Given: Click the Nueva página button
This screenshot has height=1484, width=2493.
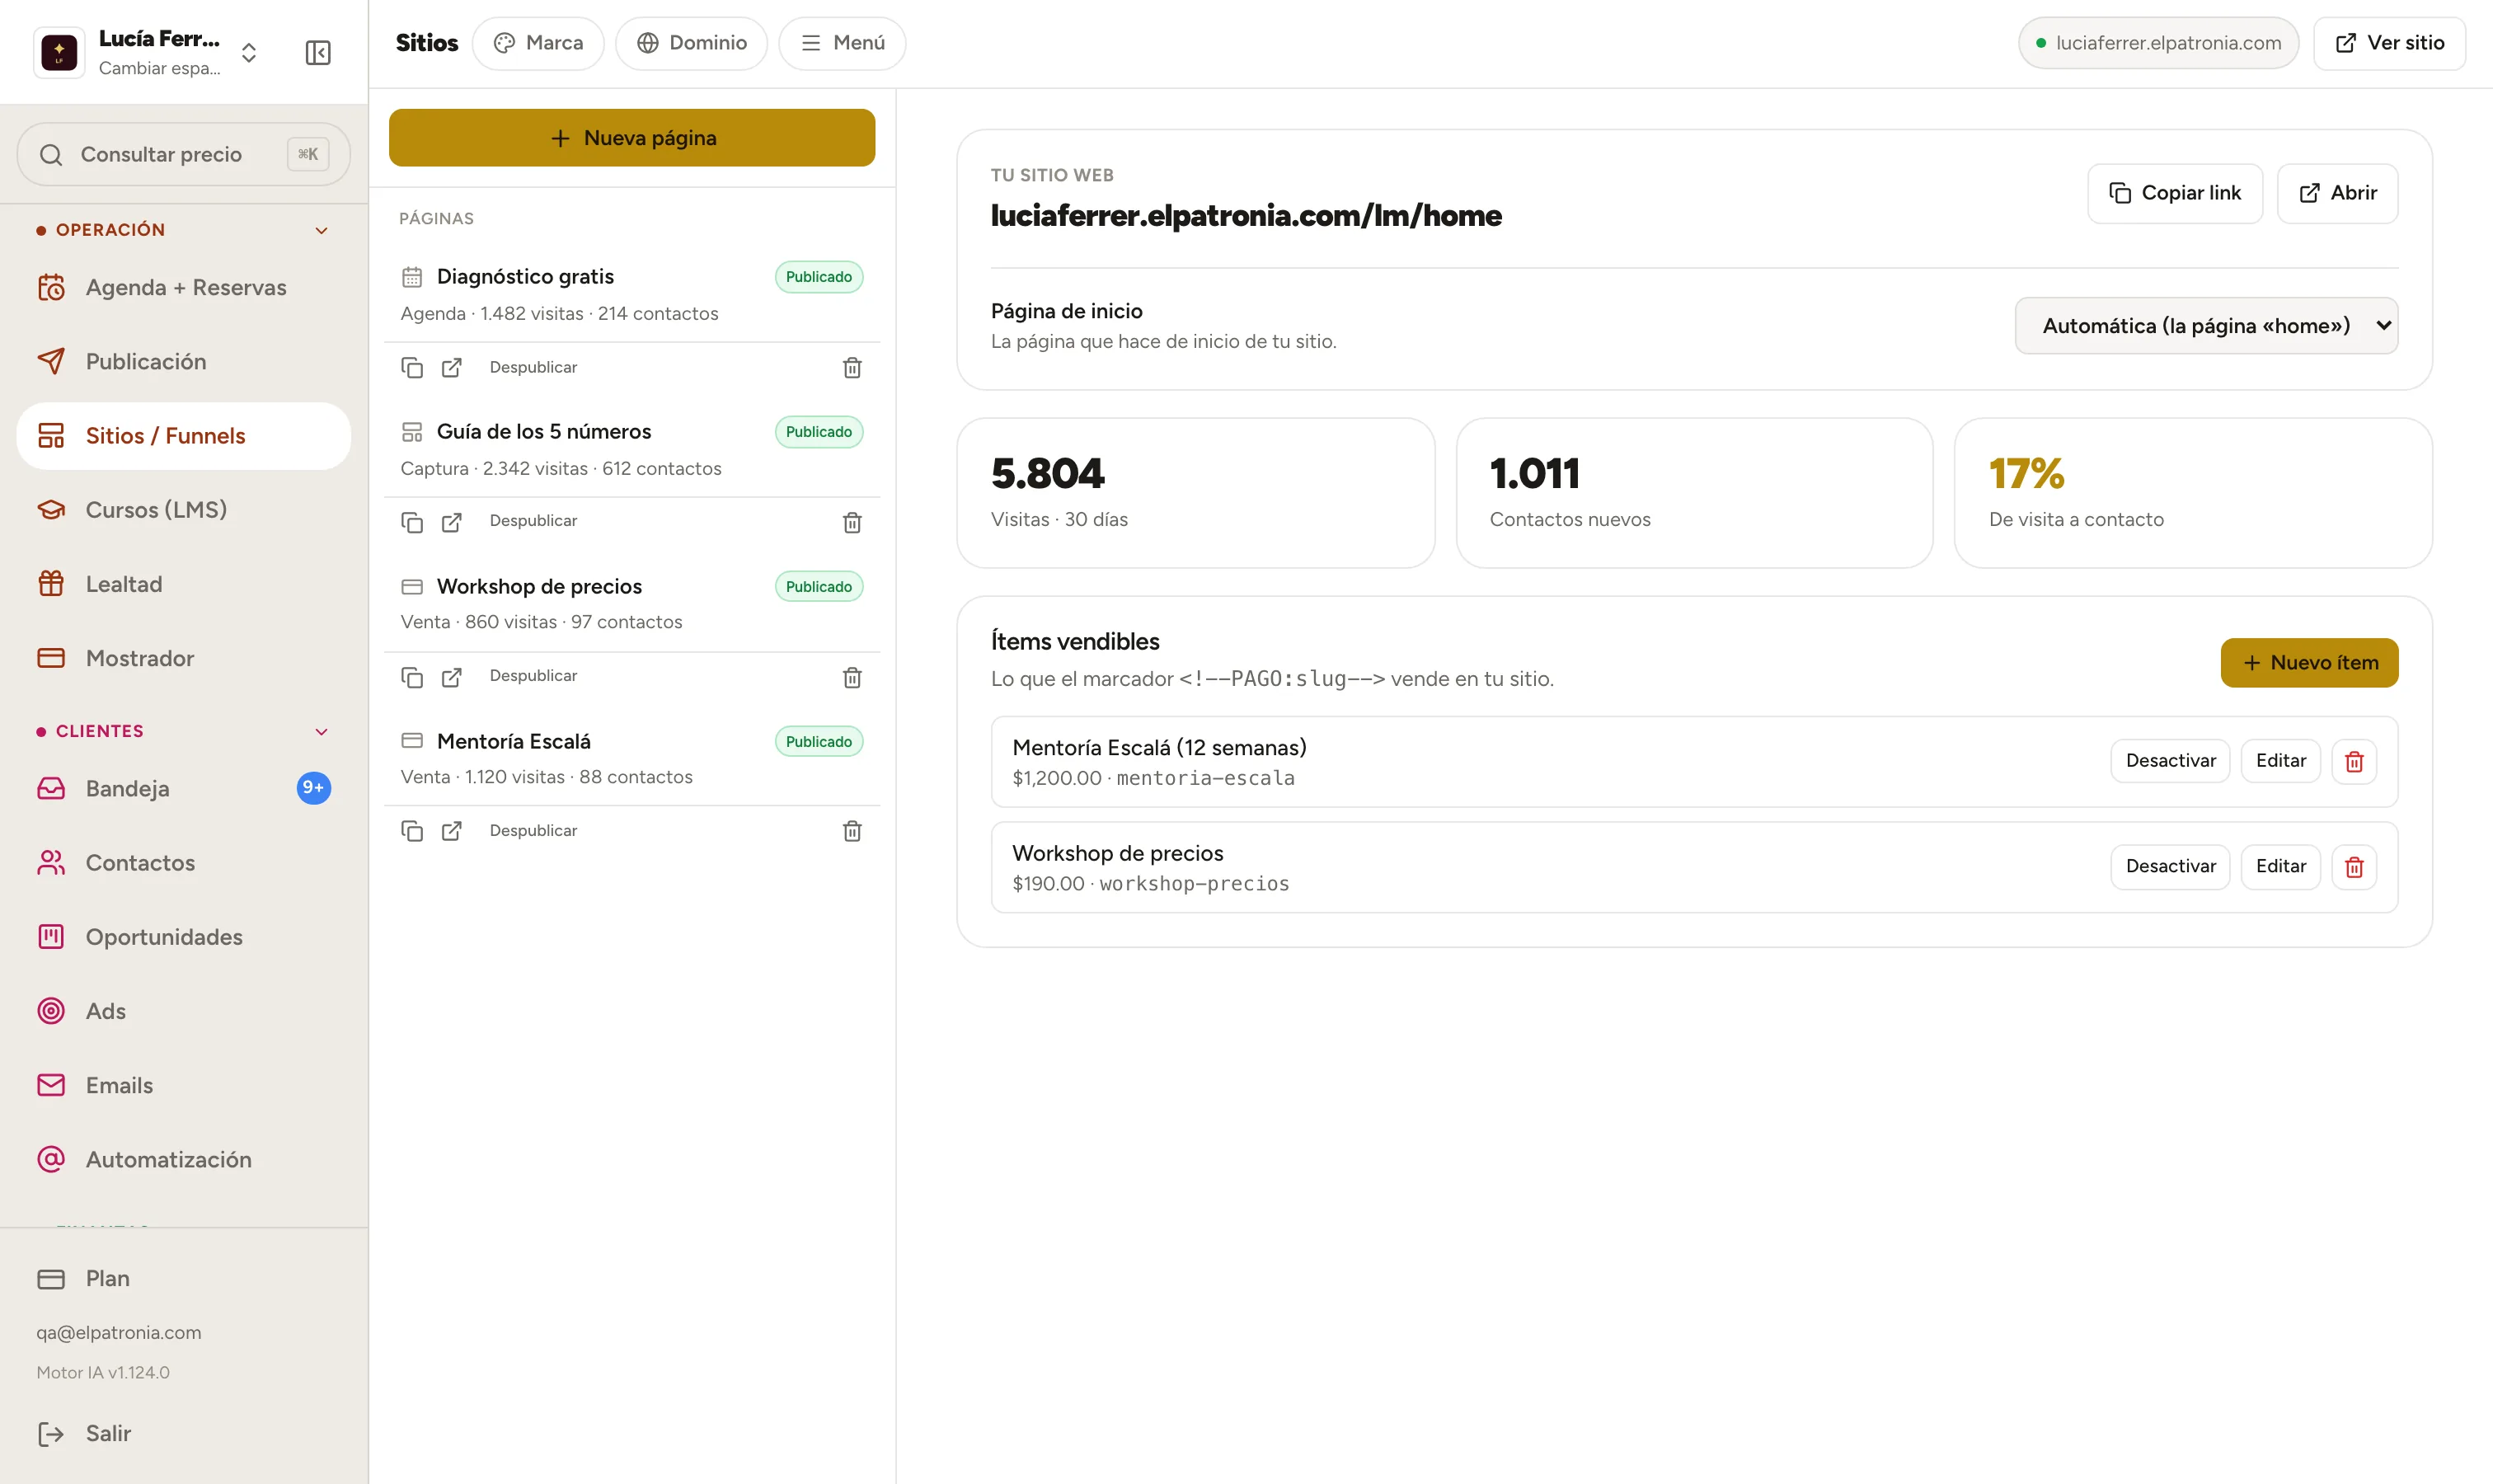Looking at the screenshot, I should coord(632,138).
